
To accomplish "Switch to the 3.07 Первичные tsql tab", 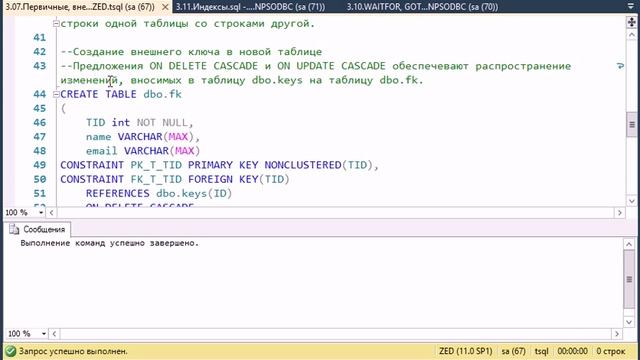I will 80,7.
